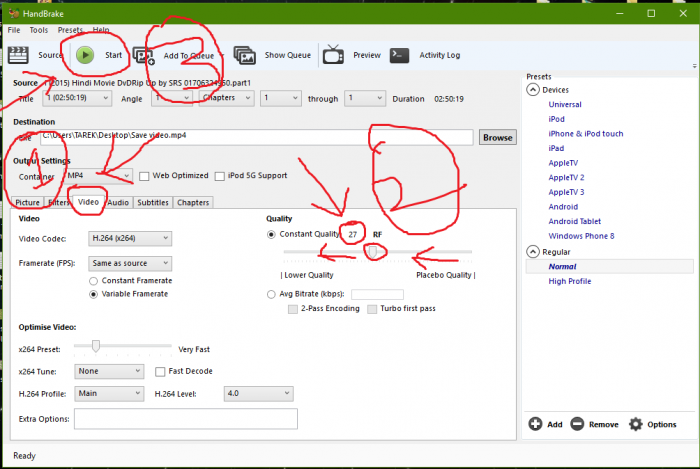
Task: Open the x264 Tune dropdown
Action: click(109, 371)
